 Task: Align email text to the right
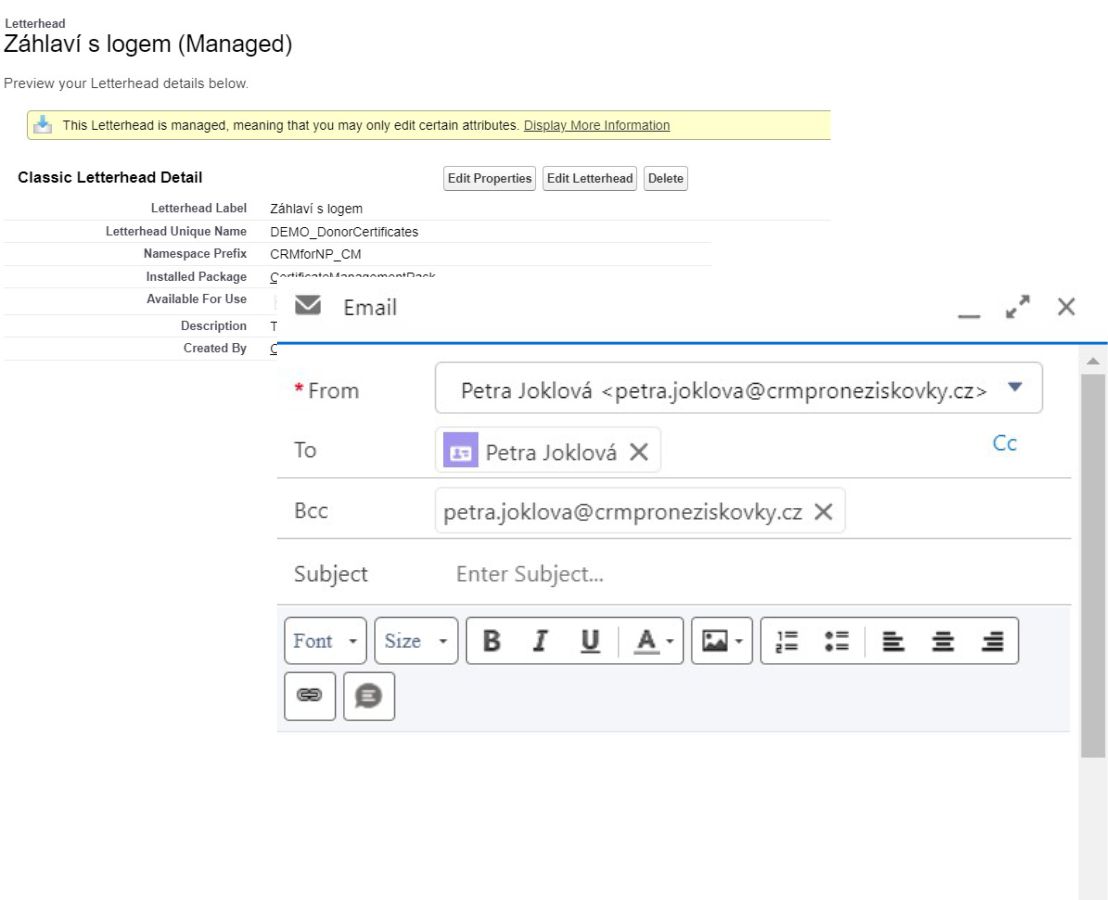click(x=989, y=641)
